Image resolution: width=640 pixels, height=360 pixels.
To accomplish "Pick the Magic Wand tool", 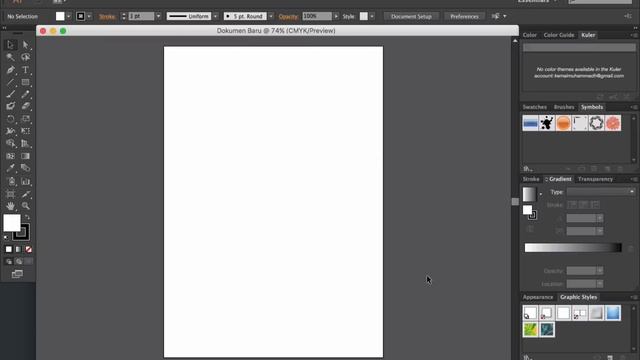I will [x=10, y=57].
